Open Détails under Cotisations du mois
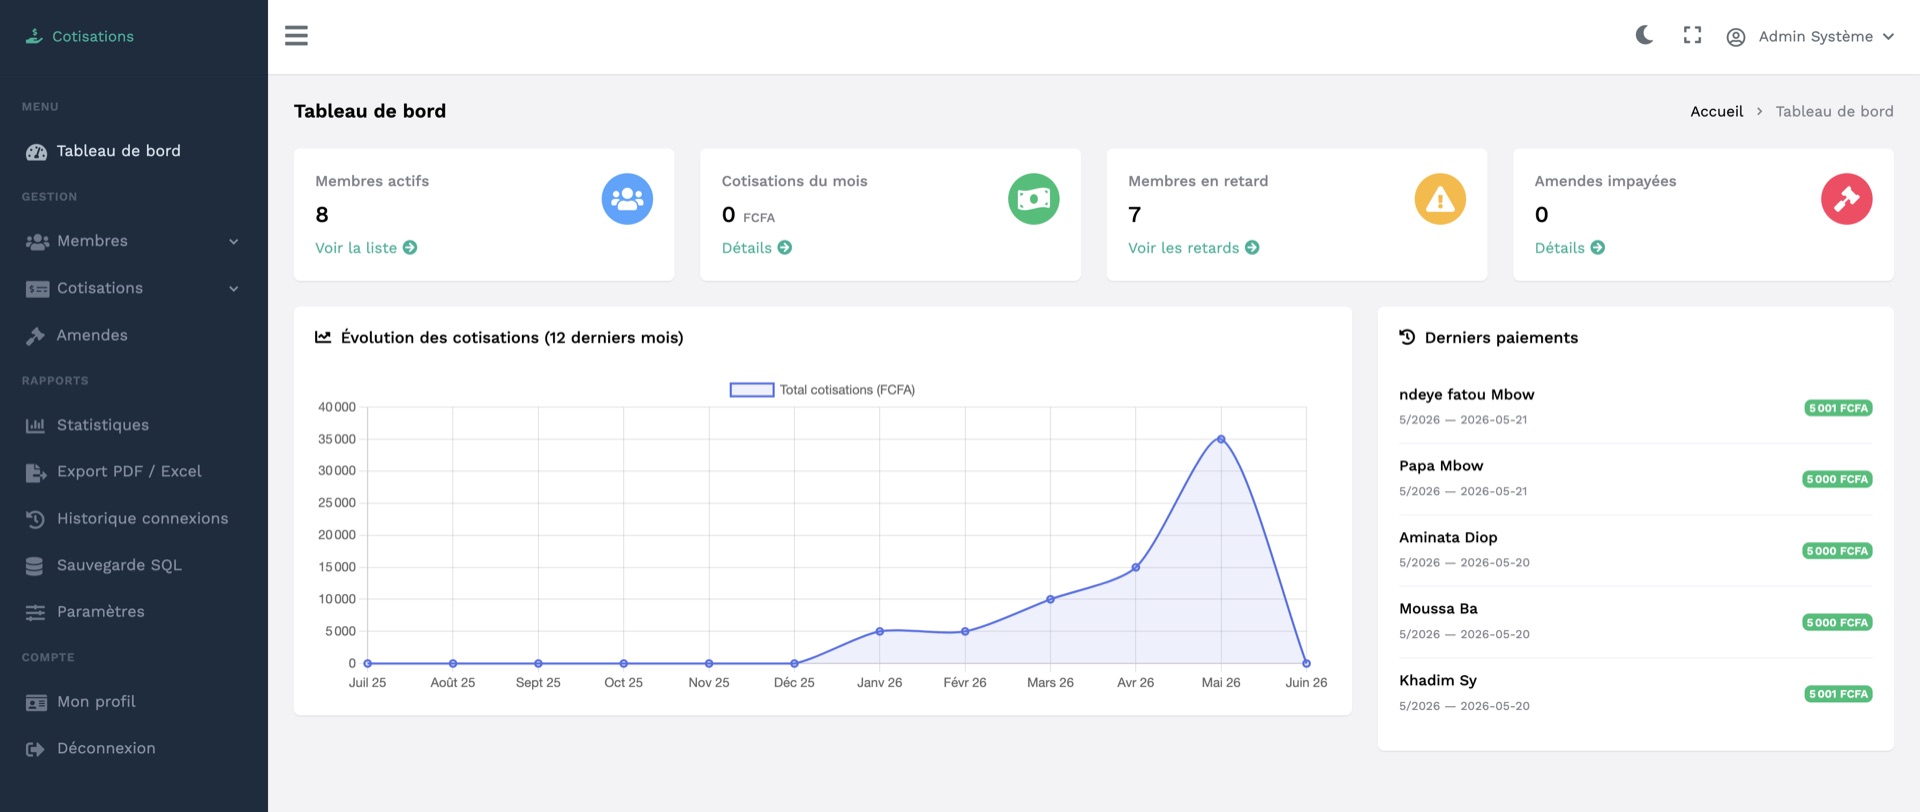This screenshot has height=812, width=1920. (757, 248)
